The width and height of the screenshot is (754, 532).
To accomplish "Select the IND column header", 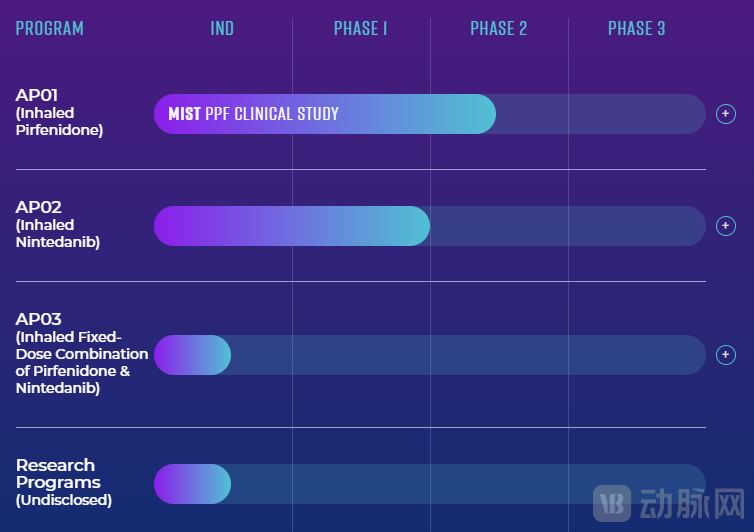I will (x=222, y=28).
